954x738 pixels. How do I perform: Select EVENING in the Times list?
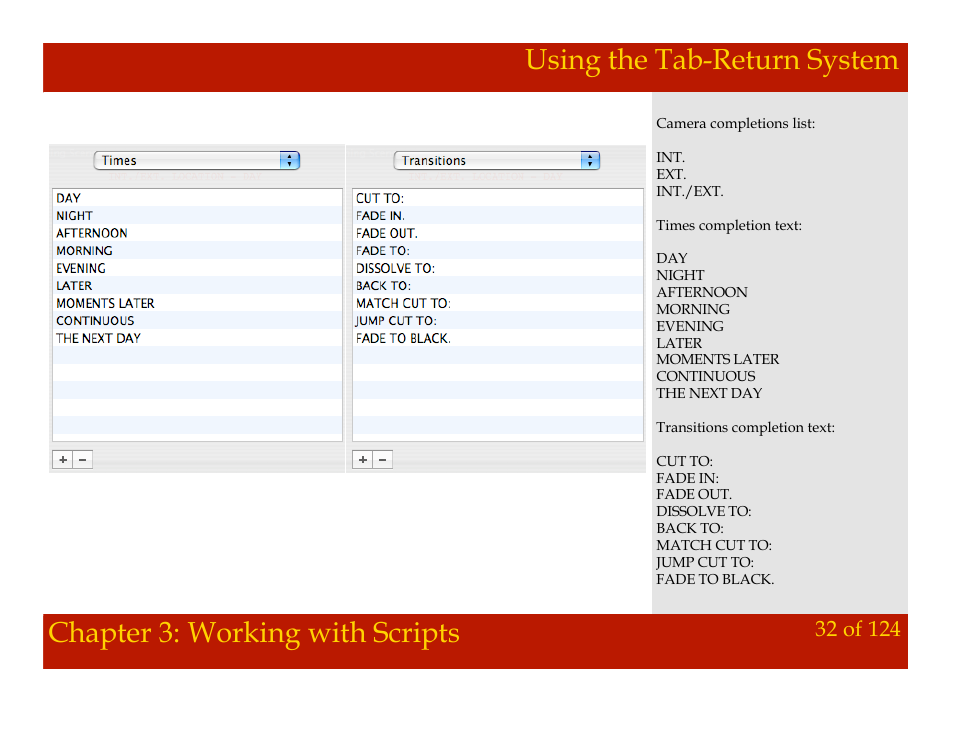click(x=197, y=268)
